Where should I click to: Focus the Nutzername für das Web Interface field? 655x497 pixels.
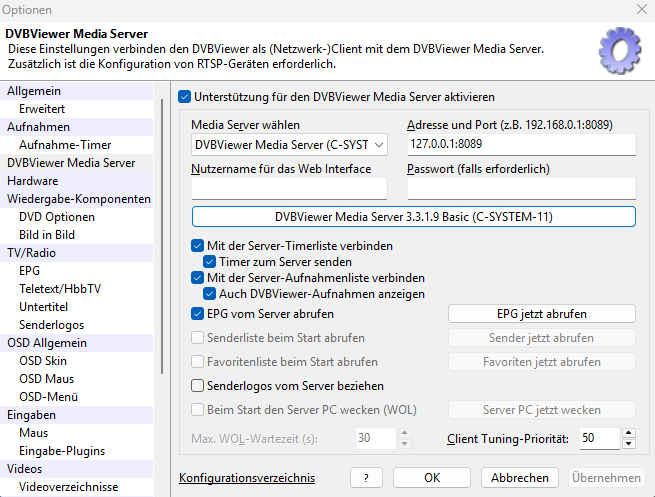[289, 188]
